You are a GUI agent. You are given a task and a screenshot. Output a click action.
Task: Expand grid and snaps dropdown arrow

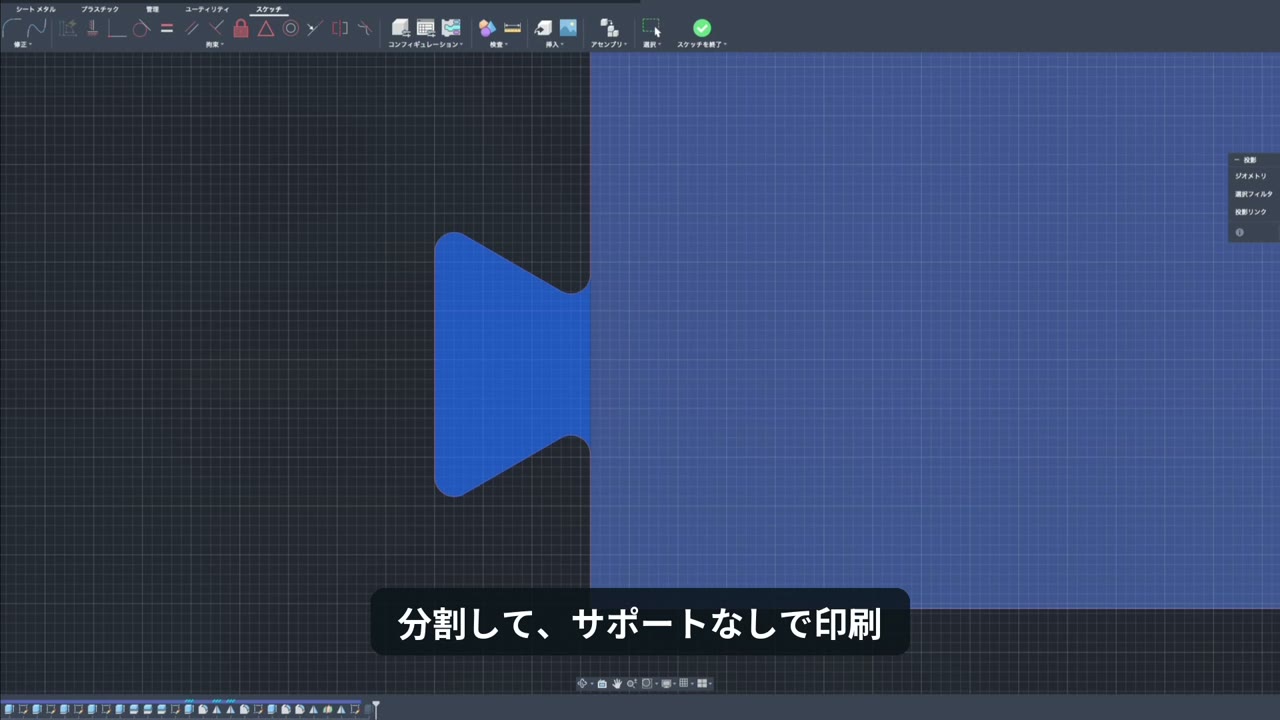[692, 684]
